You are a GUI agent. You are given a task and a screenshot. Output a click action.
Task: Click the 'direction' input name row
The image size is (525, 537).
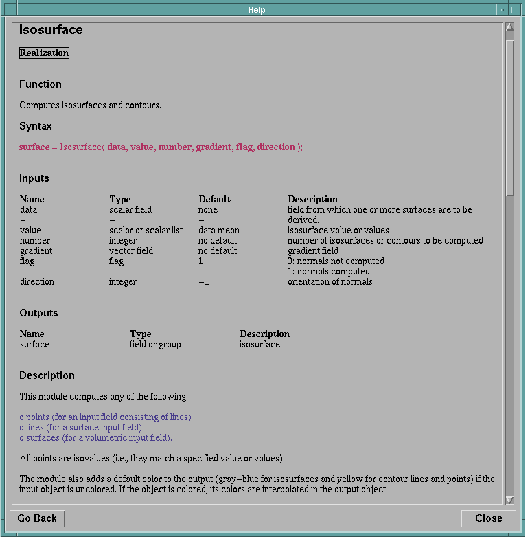pyautogui.click(x=37, y=282)
